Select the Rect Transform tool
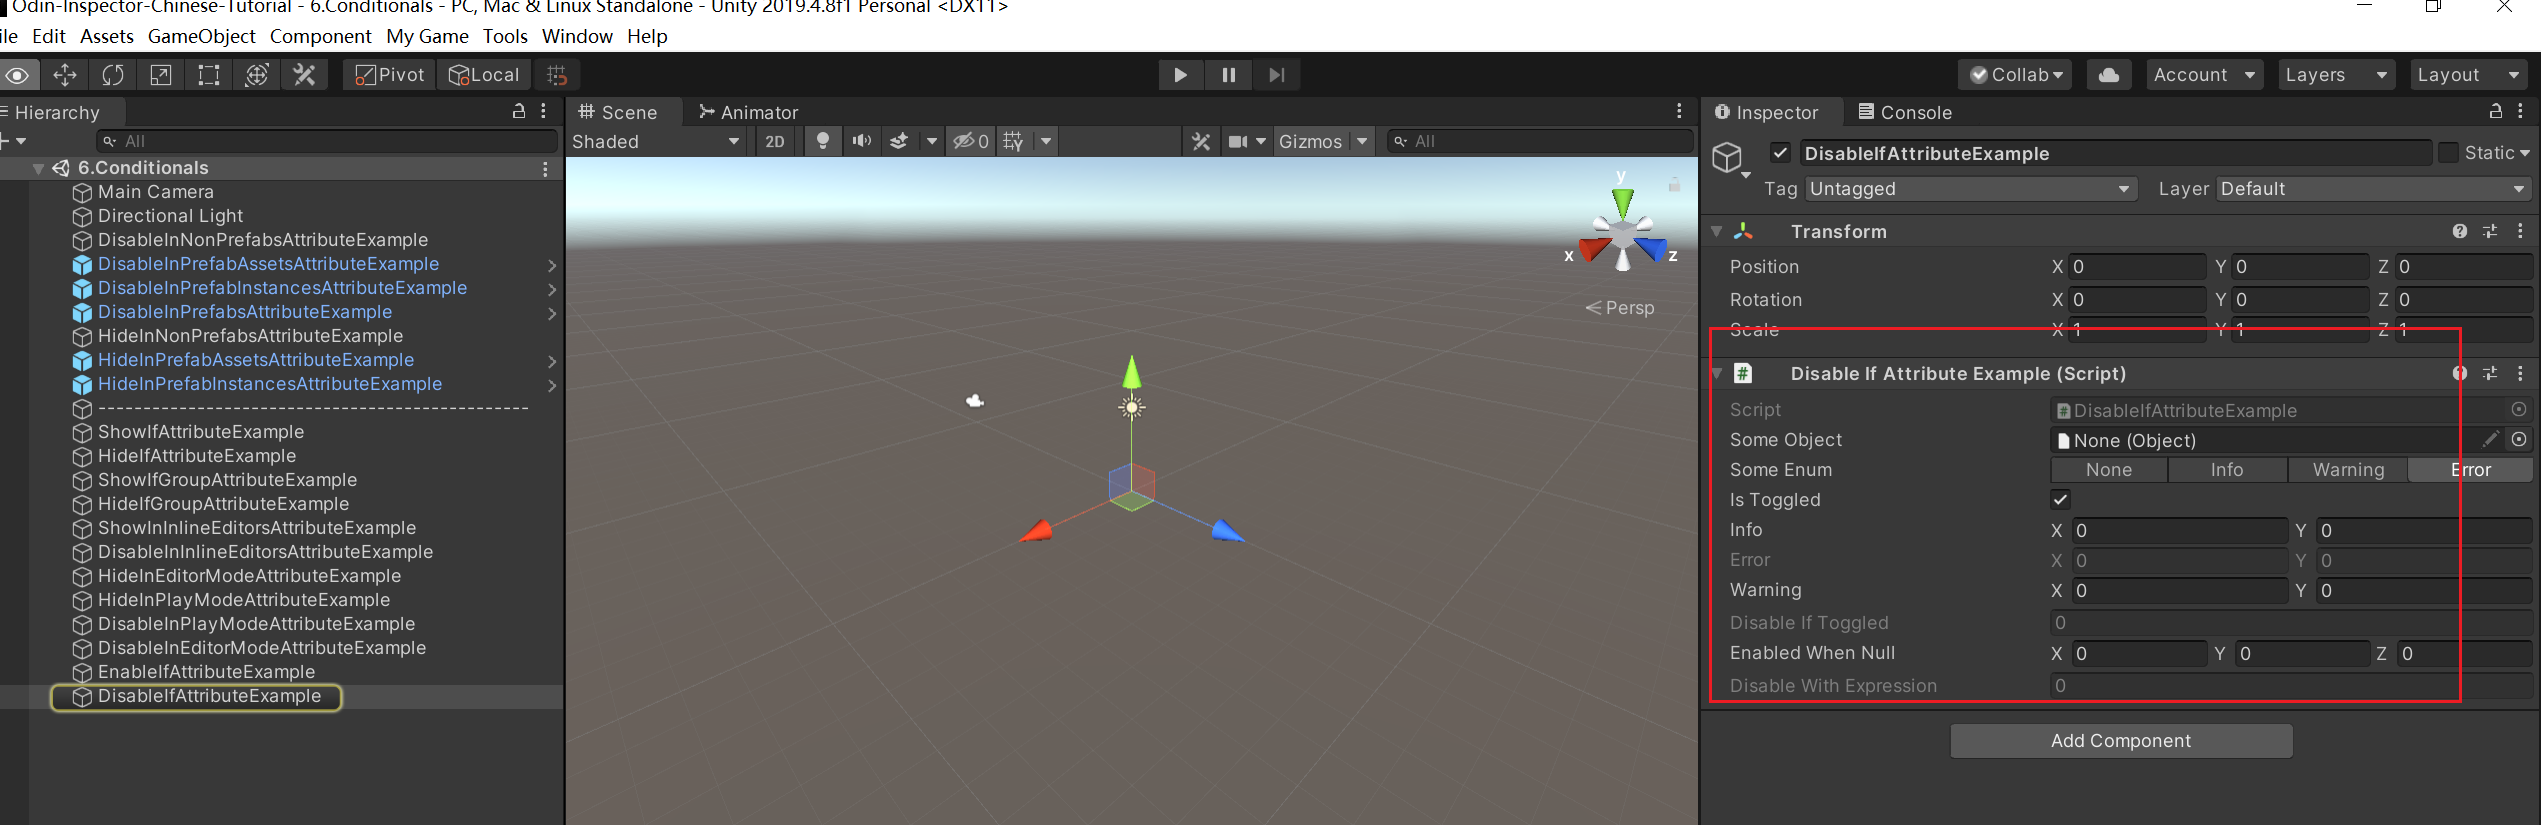This screenshot has width=2541, height=825. tap(209, 75)
